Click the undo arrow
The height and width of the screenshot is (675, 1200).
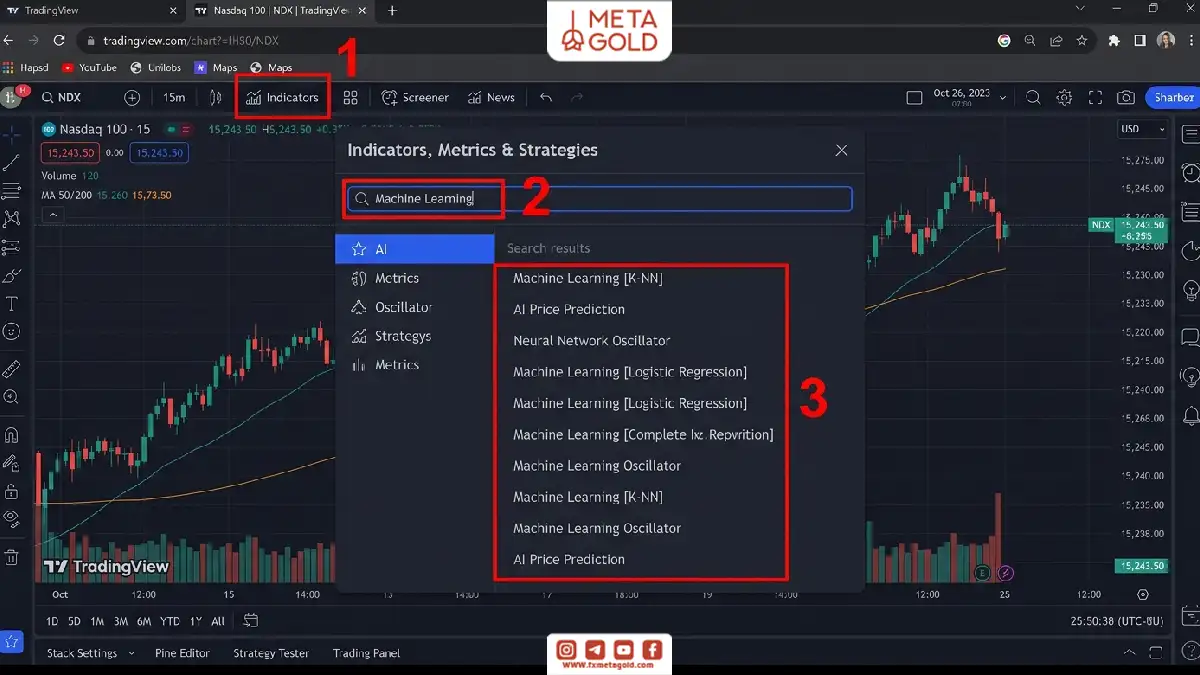tap(545, 97)
